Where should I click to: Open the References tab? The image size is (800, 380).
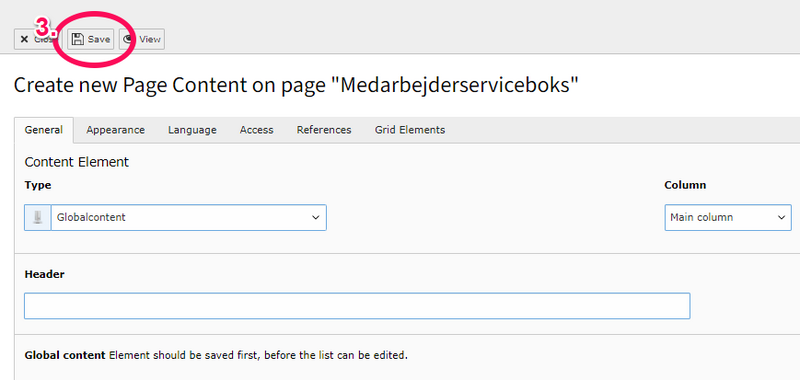[324, 130]
